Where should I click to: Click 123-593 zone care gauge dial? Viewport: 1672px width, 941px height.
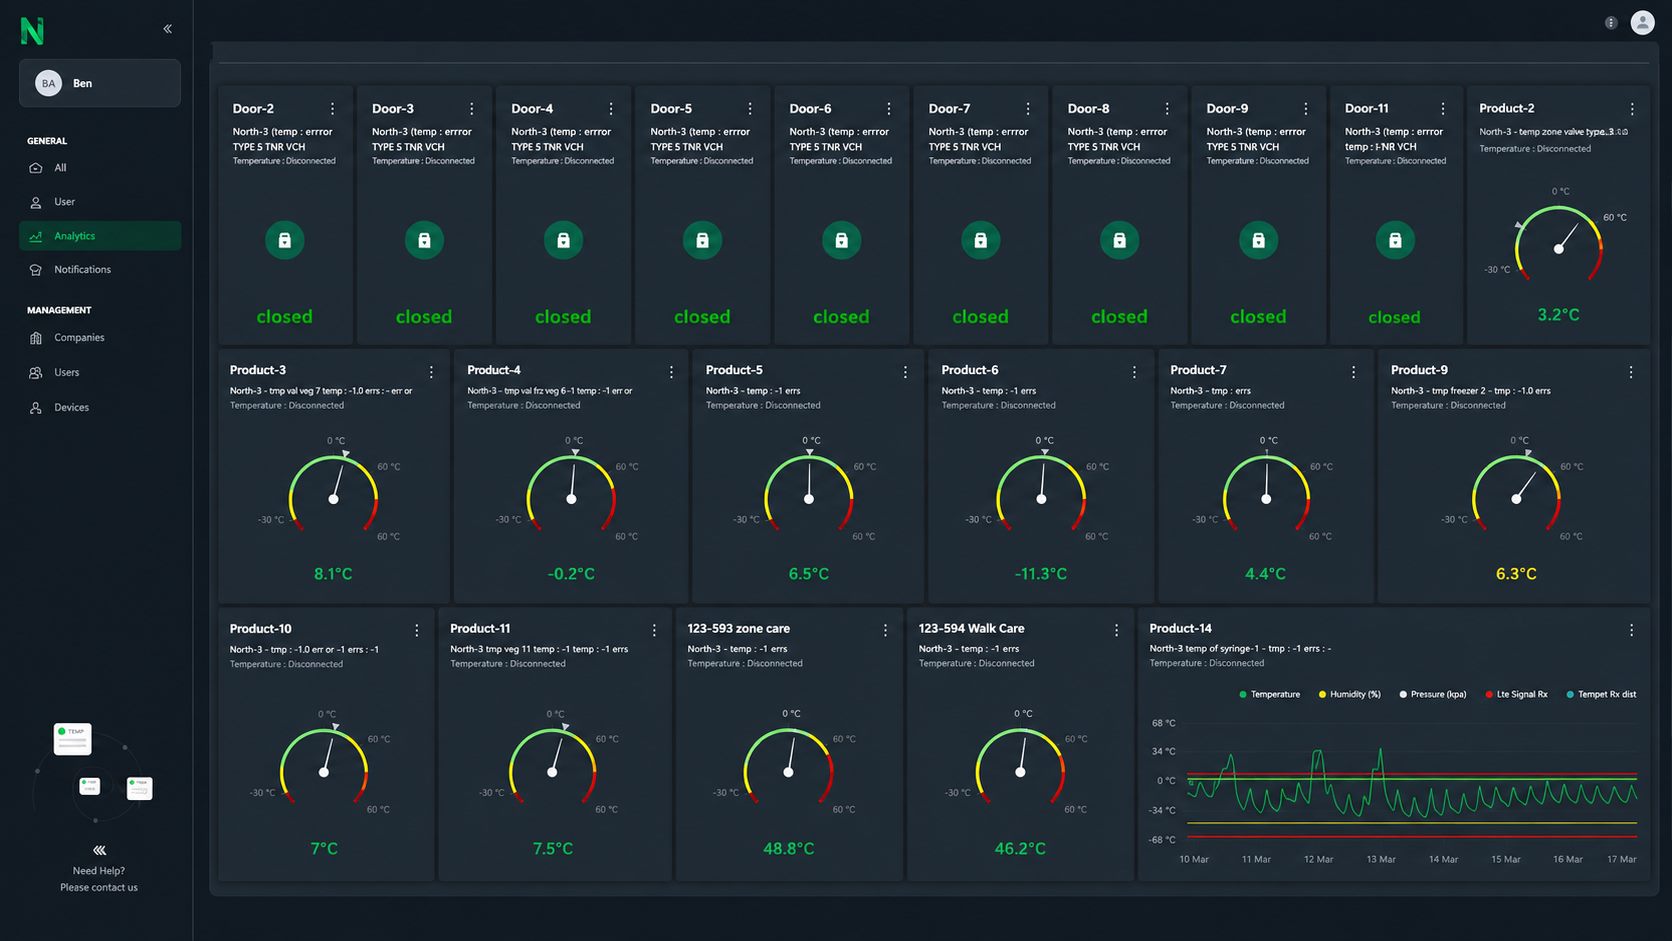pyautogui.click(x=788, y=766)
